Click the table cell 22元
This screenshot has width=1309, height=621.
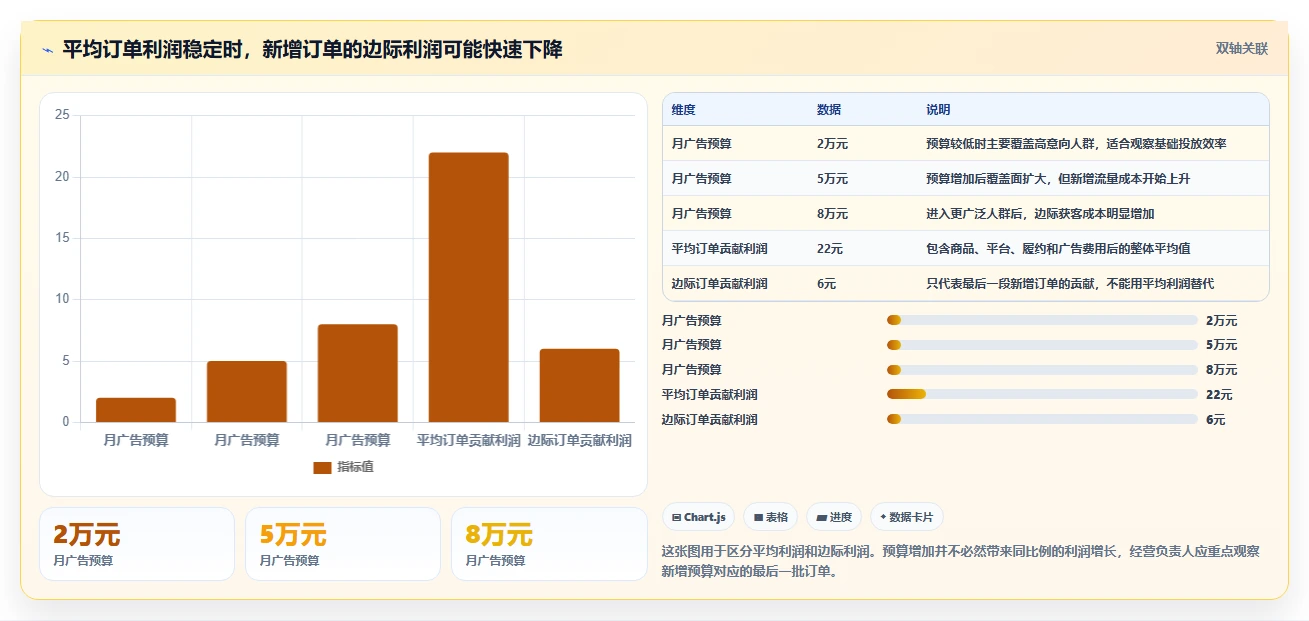tap(830, 249)
